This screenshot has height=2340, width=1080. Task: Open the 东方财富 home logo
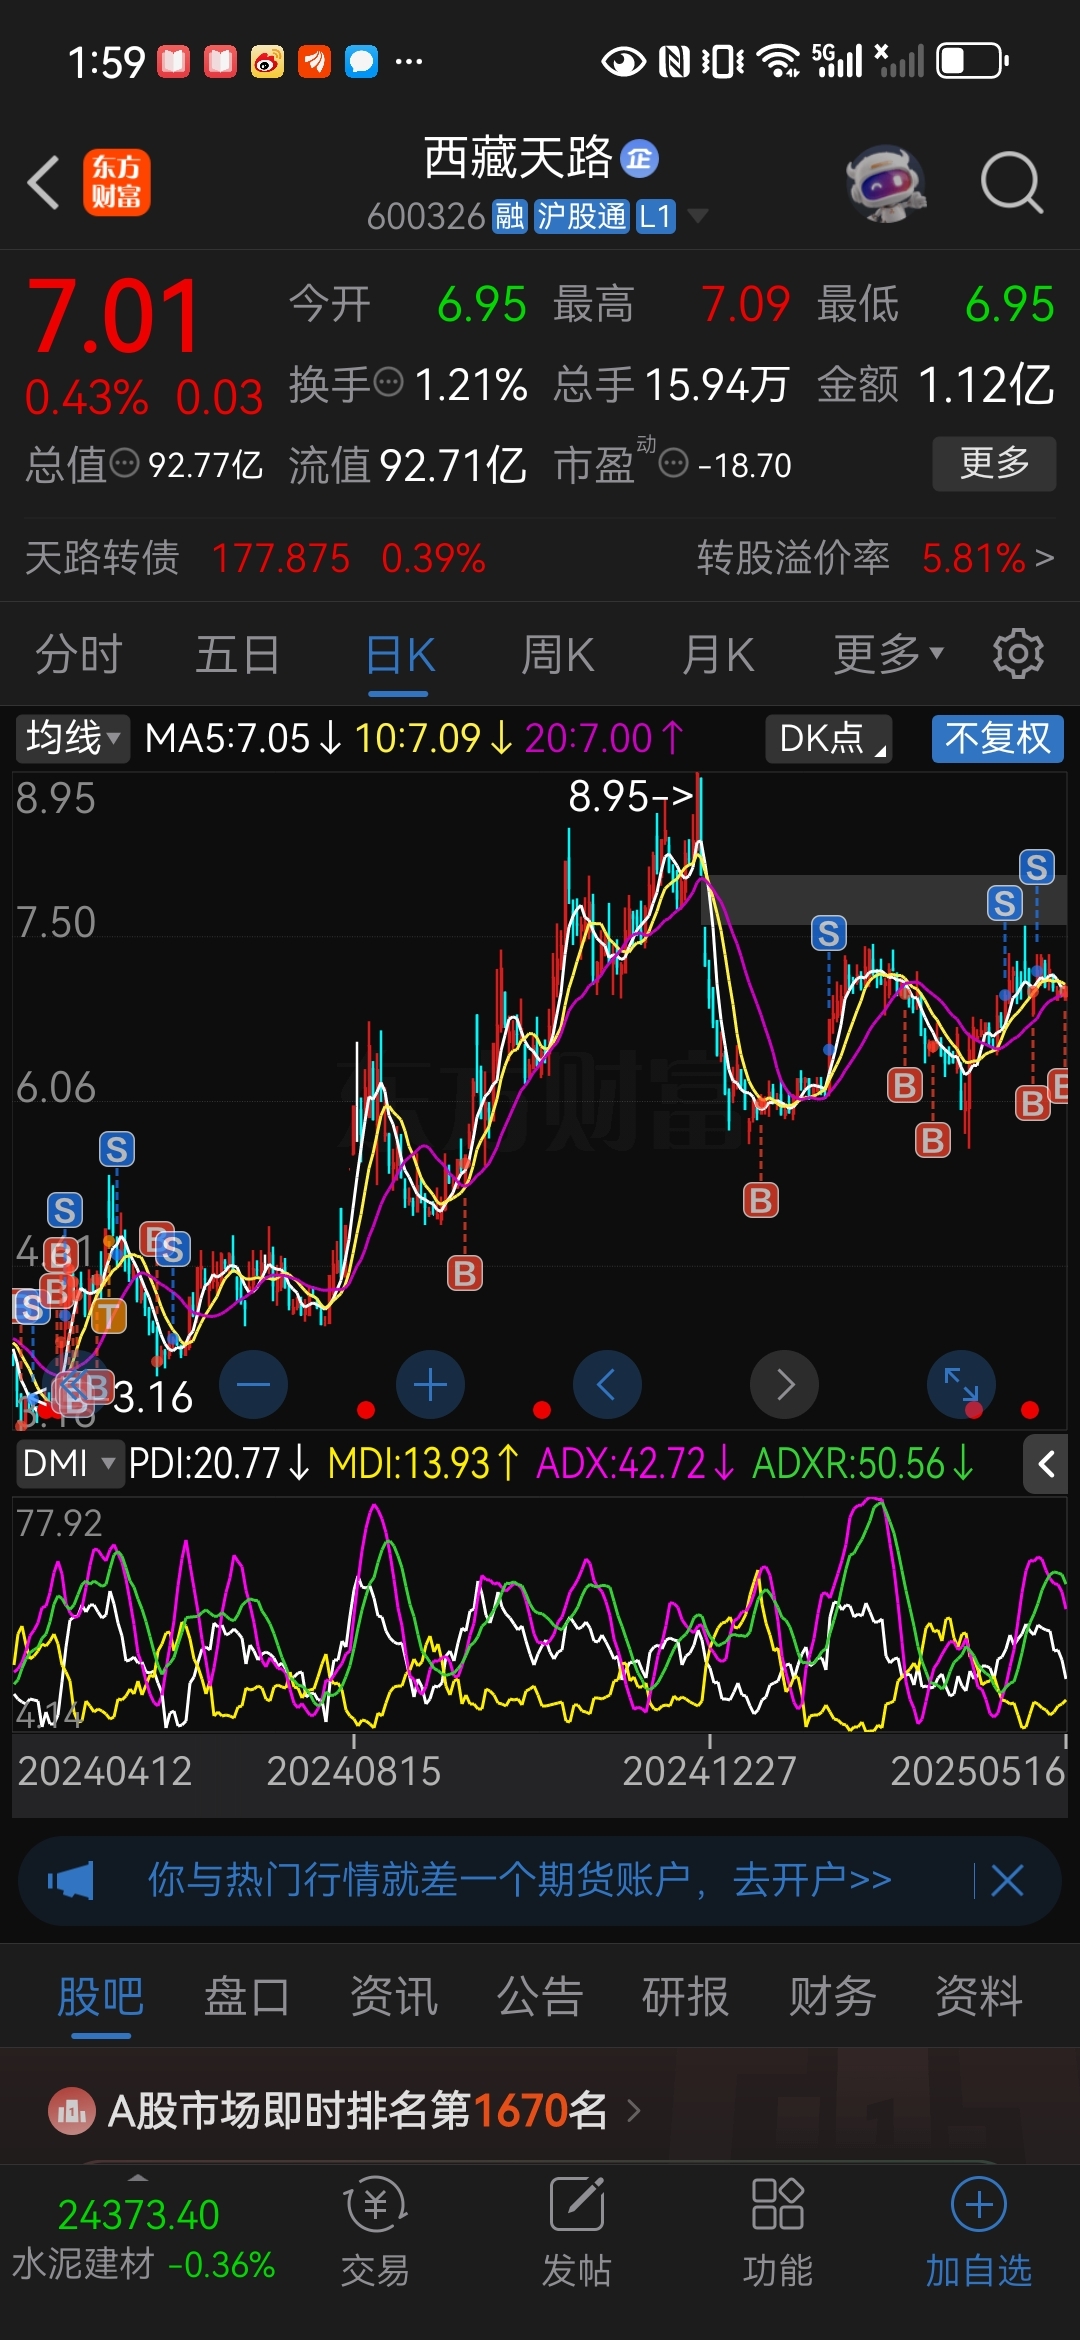[117, 183]
